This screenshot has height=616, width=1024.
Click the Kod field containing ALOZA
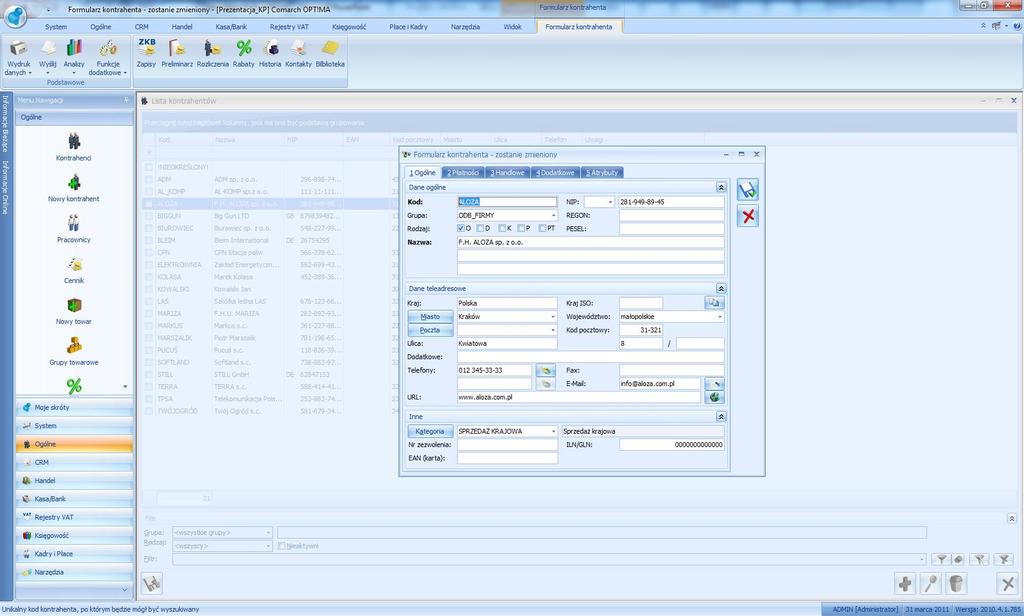click(x=507, y=202)
